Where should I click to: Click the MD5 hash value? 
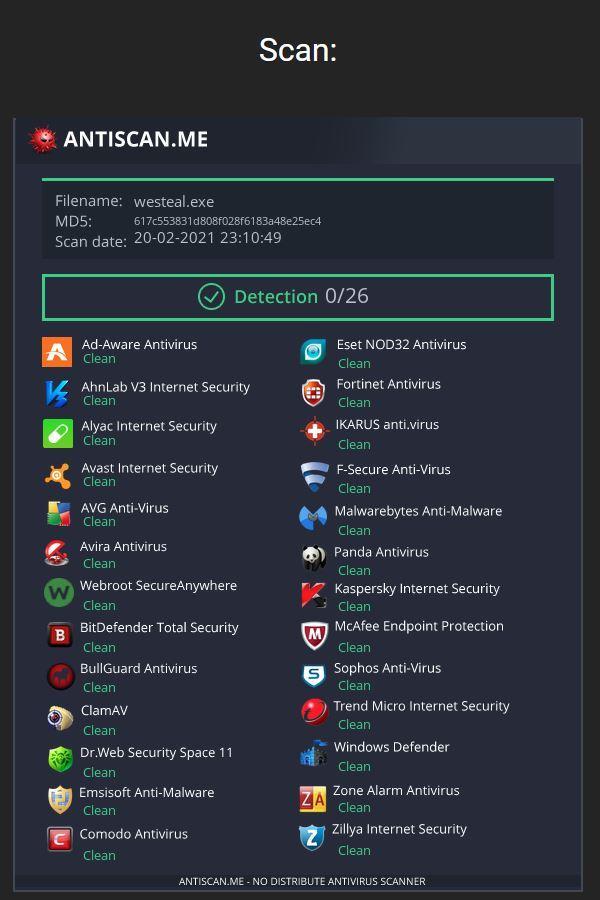click(x=227, y=221)
